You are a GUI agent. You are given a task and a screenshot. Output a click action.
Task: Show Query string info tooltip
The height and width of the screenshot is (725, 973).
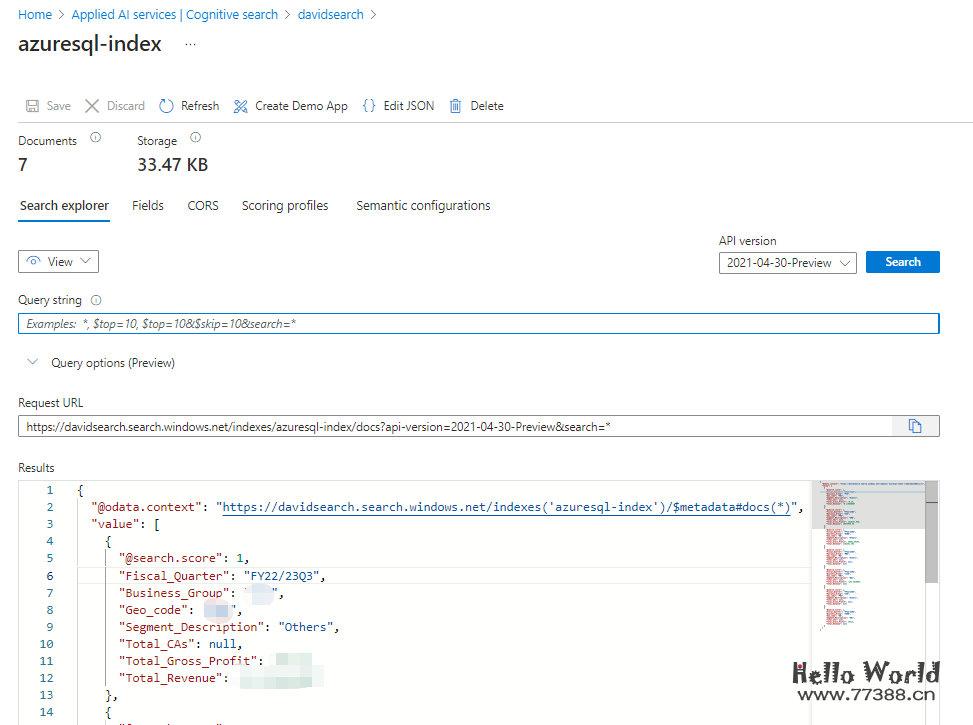click(96, 300)
